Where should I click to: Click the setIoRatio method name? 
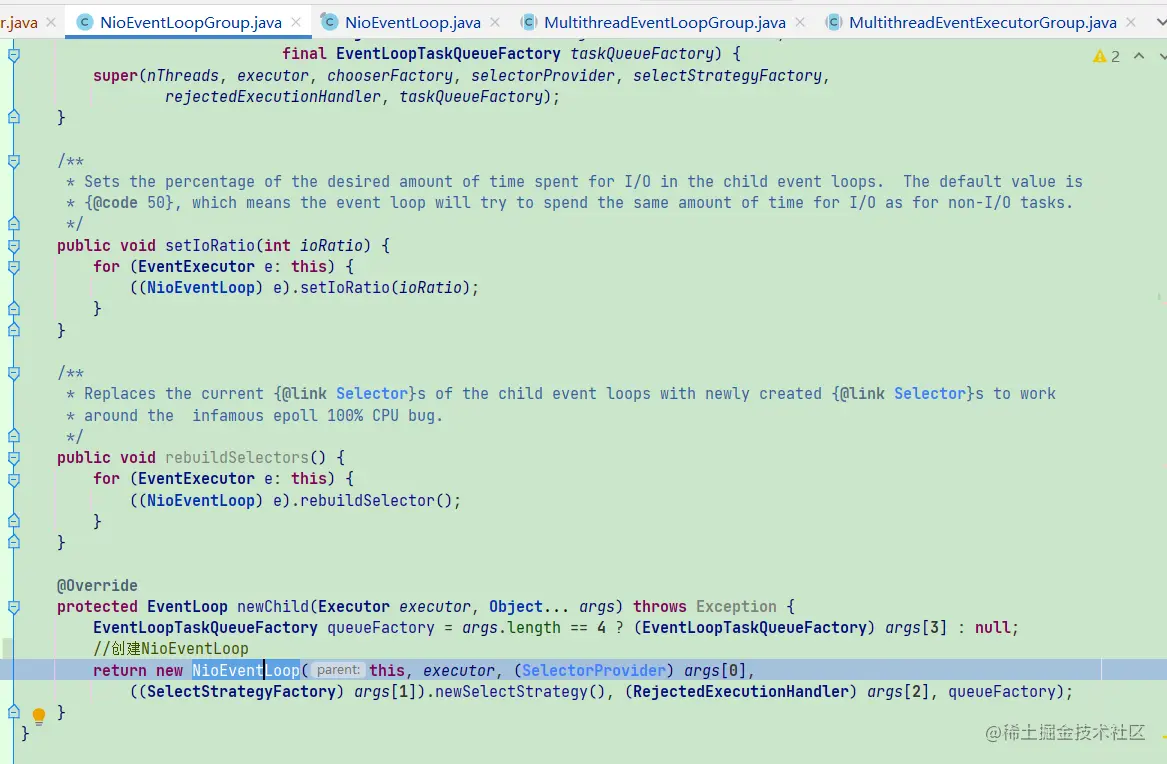click(210, 245)
